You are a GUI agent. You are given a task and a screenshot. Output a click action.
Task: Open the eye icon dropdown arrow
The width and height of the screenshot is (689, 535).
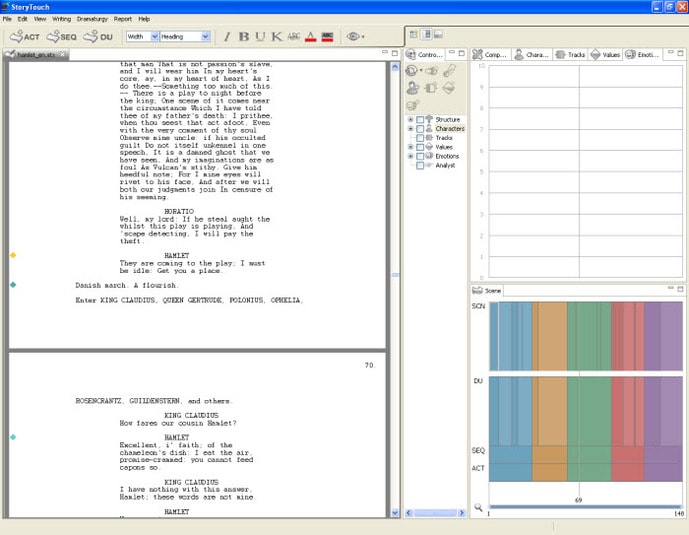(363, 37)
